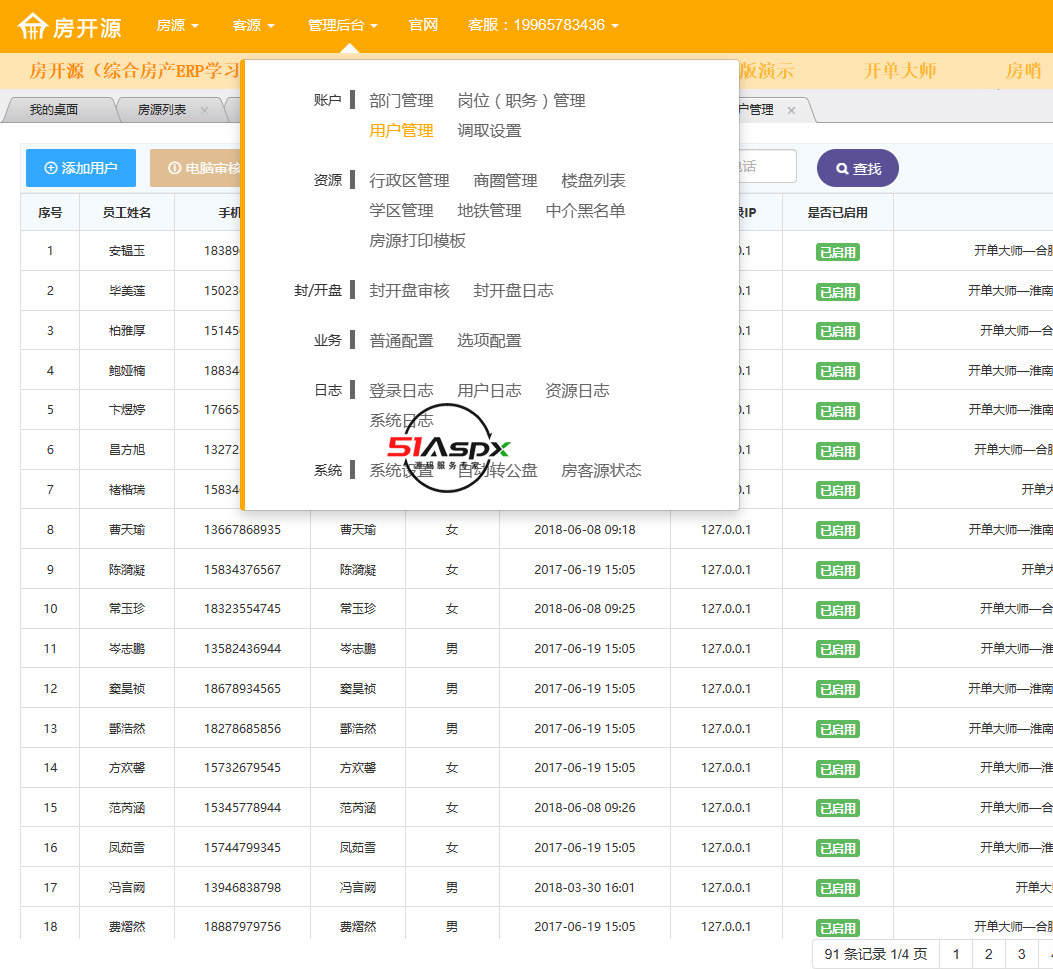The width and height of the screenshot is (1053, 969).
Task: Collapse the 管理后台 dropdown menu
Action: (x=343, y=25)
